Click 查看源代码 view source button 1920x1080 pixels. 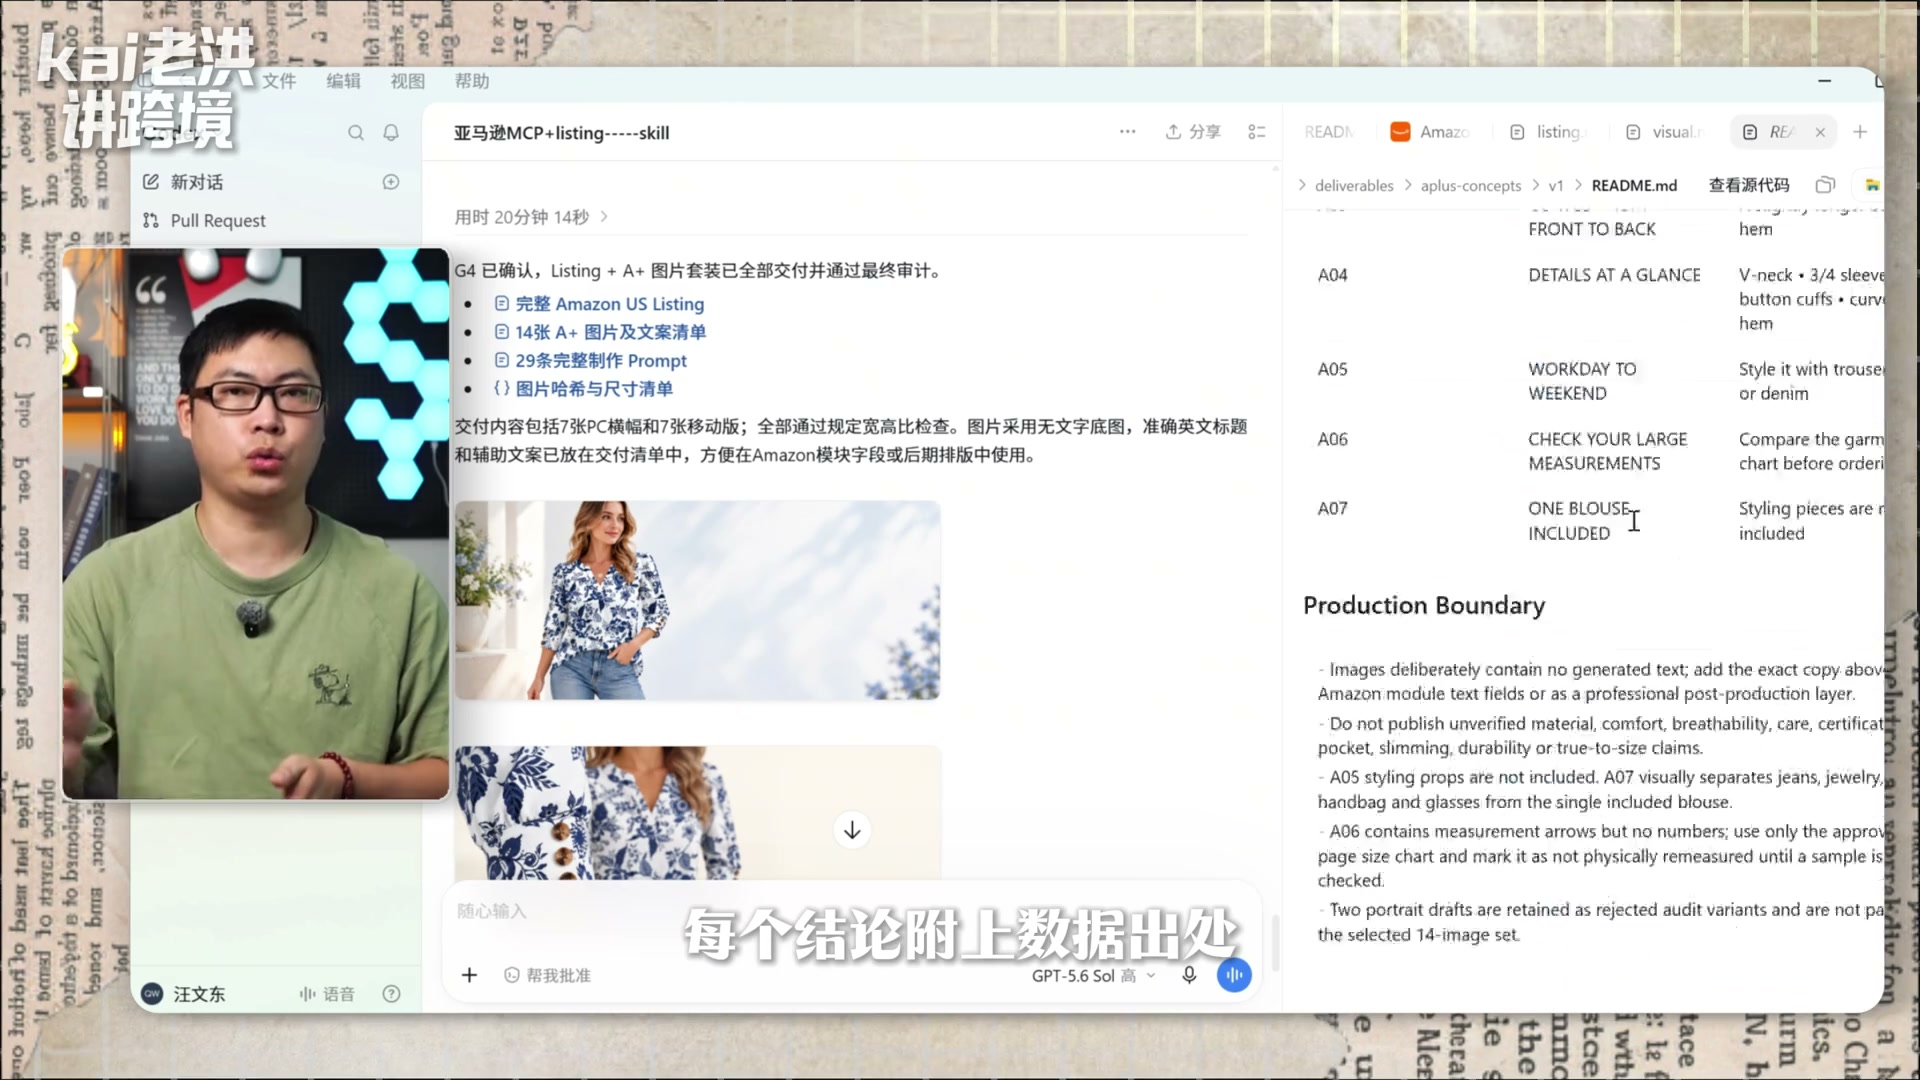(x=1748, y=185)
